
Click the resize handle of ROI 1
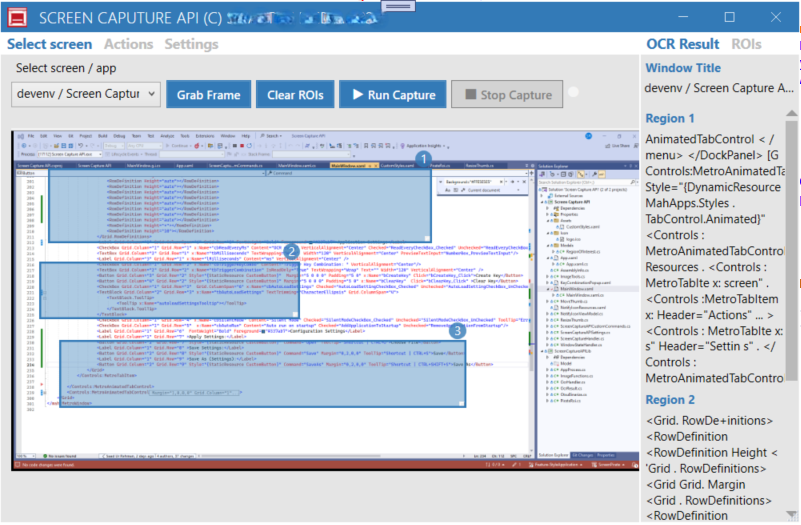click(x=428, y=238)
